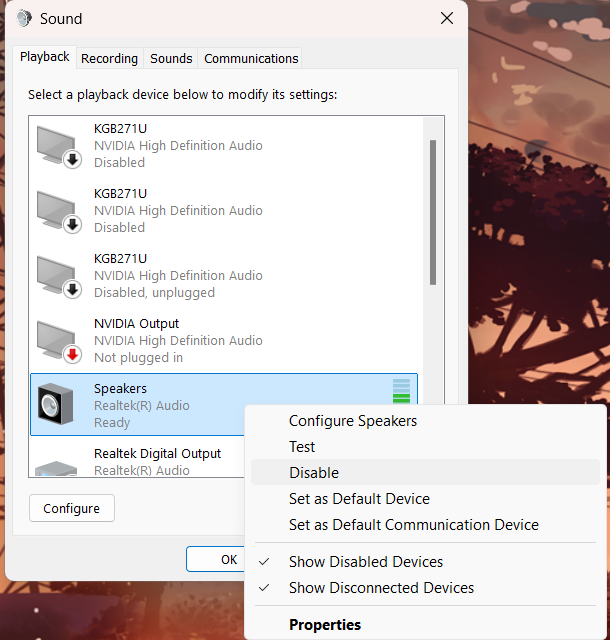The height and width of the screenshot is (640, 610).
Task: Switch to the Playback tab
Action: point(45,57)
